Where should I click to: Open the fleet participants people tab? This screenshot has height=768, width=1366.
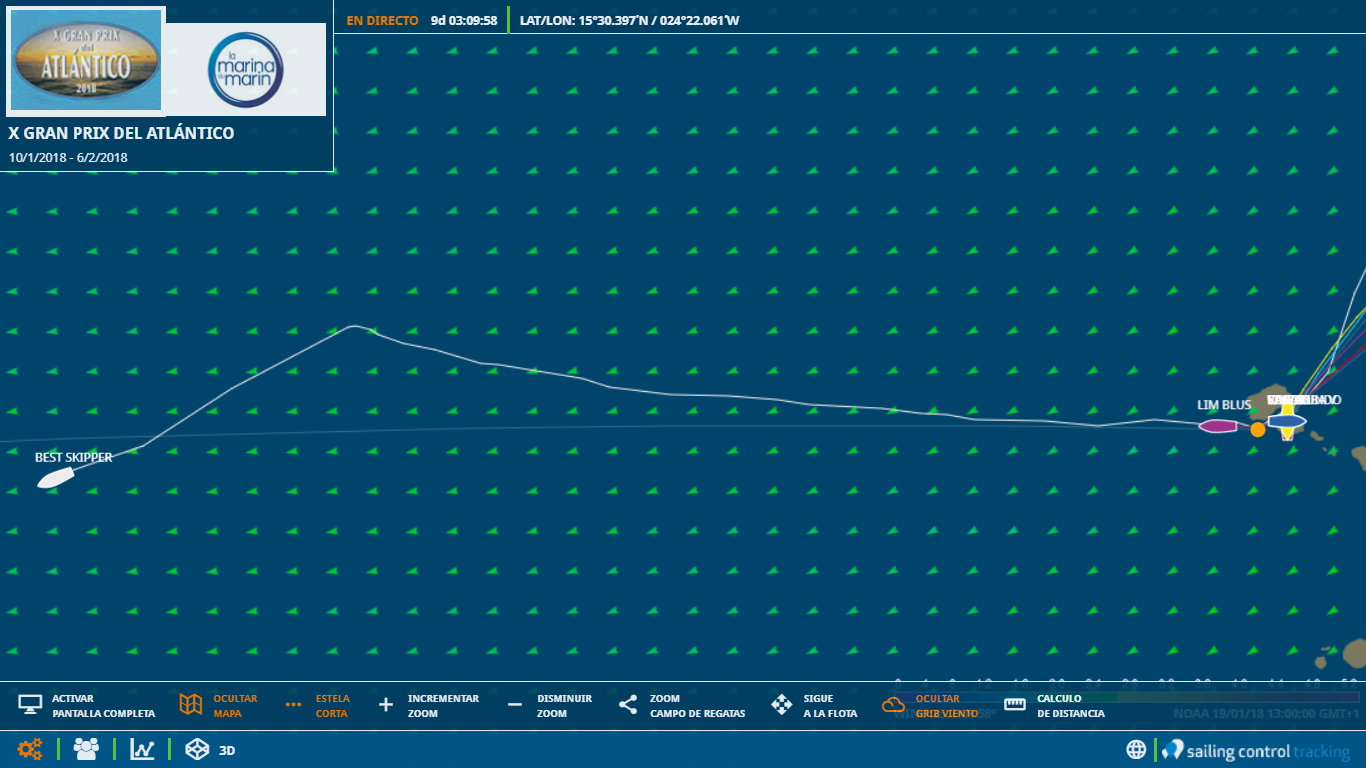86,749
